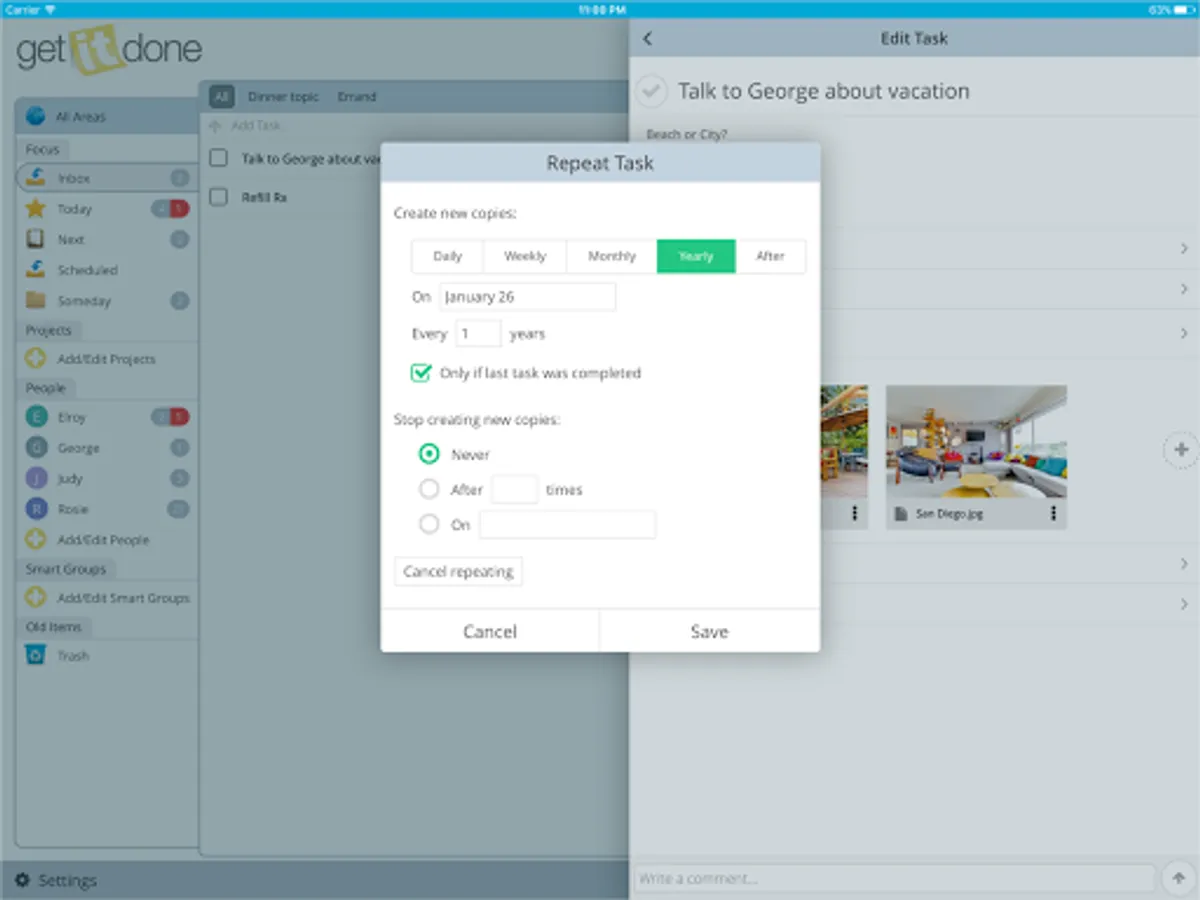Viewport: 1200px width, 900px height.
Task: Click the Cancel repeating button
Action: [459, 572]
